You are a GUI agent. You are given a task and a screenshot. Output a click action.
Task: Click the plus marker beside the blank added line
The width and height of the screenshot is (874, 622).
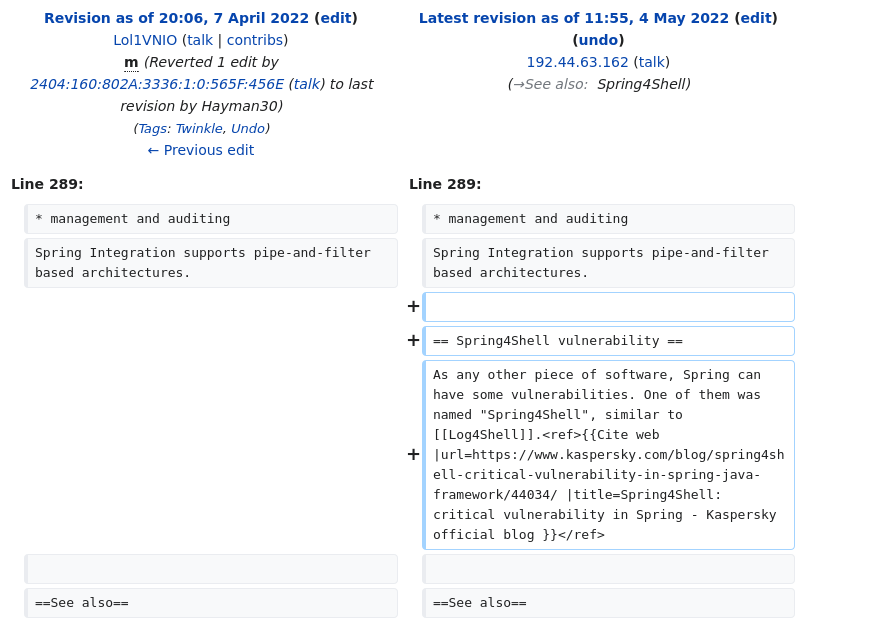click(x=413, y=307)
